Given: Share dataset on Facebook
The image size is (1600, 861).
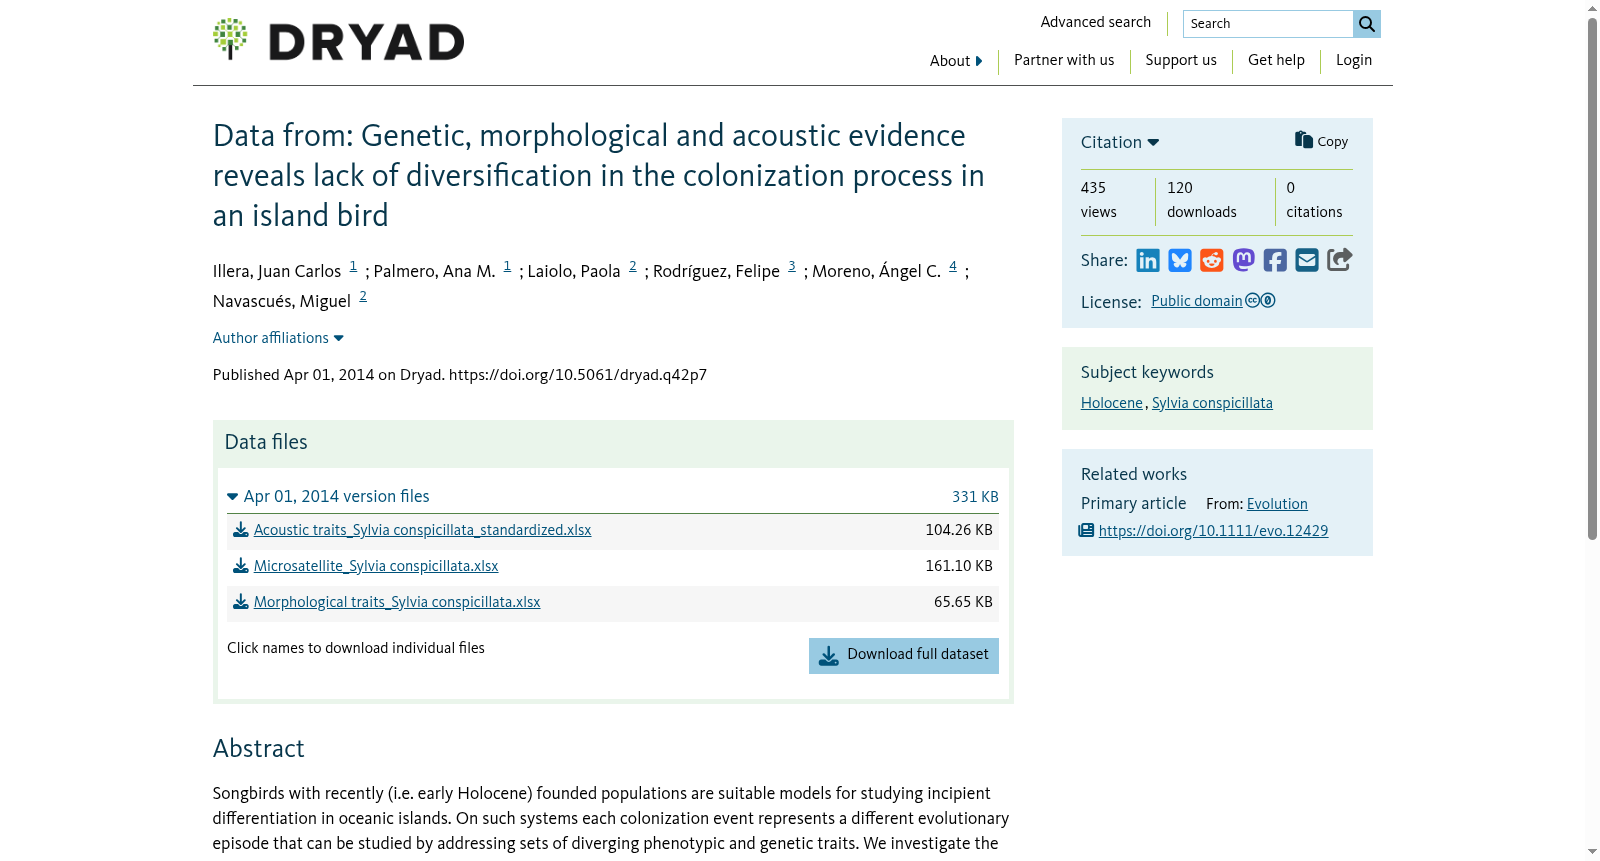Looking at the screenshot, I should [x=1275, y=261].
